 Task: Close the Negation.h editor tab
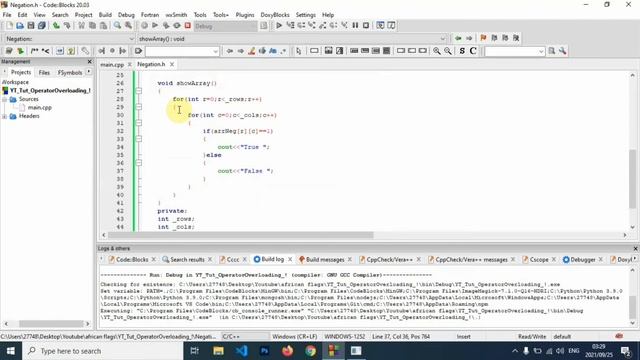click(x=172, y=64)
